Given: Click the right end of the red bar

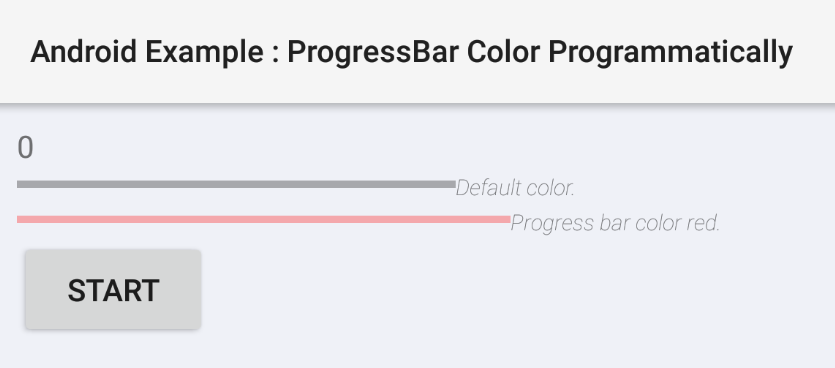Looking at the screenshot, I should [506, 219].
